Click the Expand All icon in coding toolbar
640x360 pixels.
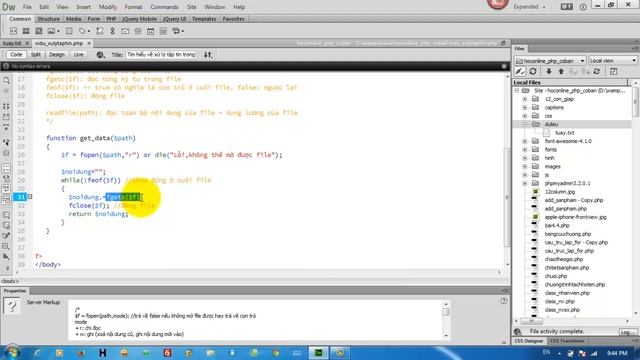pyautogui.click(x=6, y=127)
